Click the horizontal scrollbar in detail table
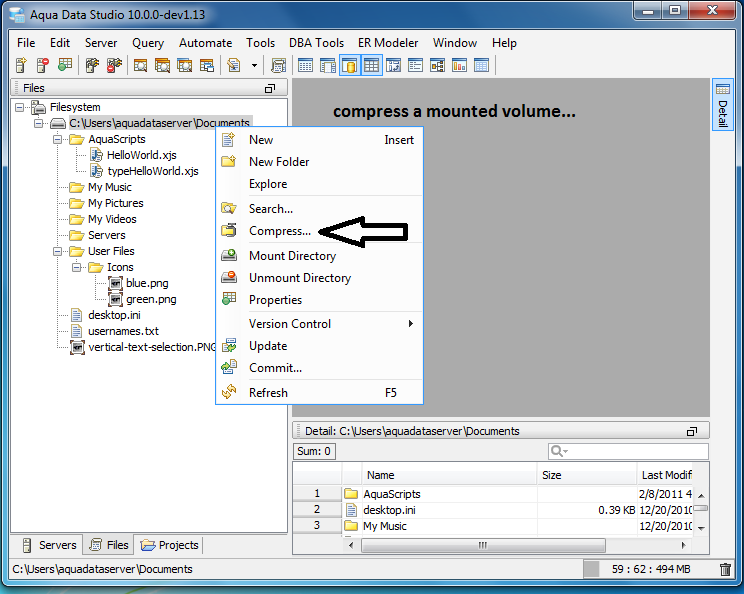The width and height of the screenshot is (744, 594). coord(483,545)
